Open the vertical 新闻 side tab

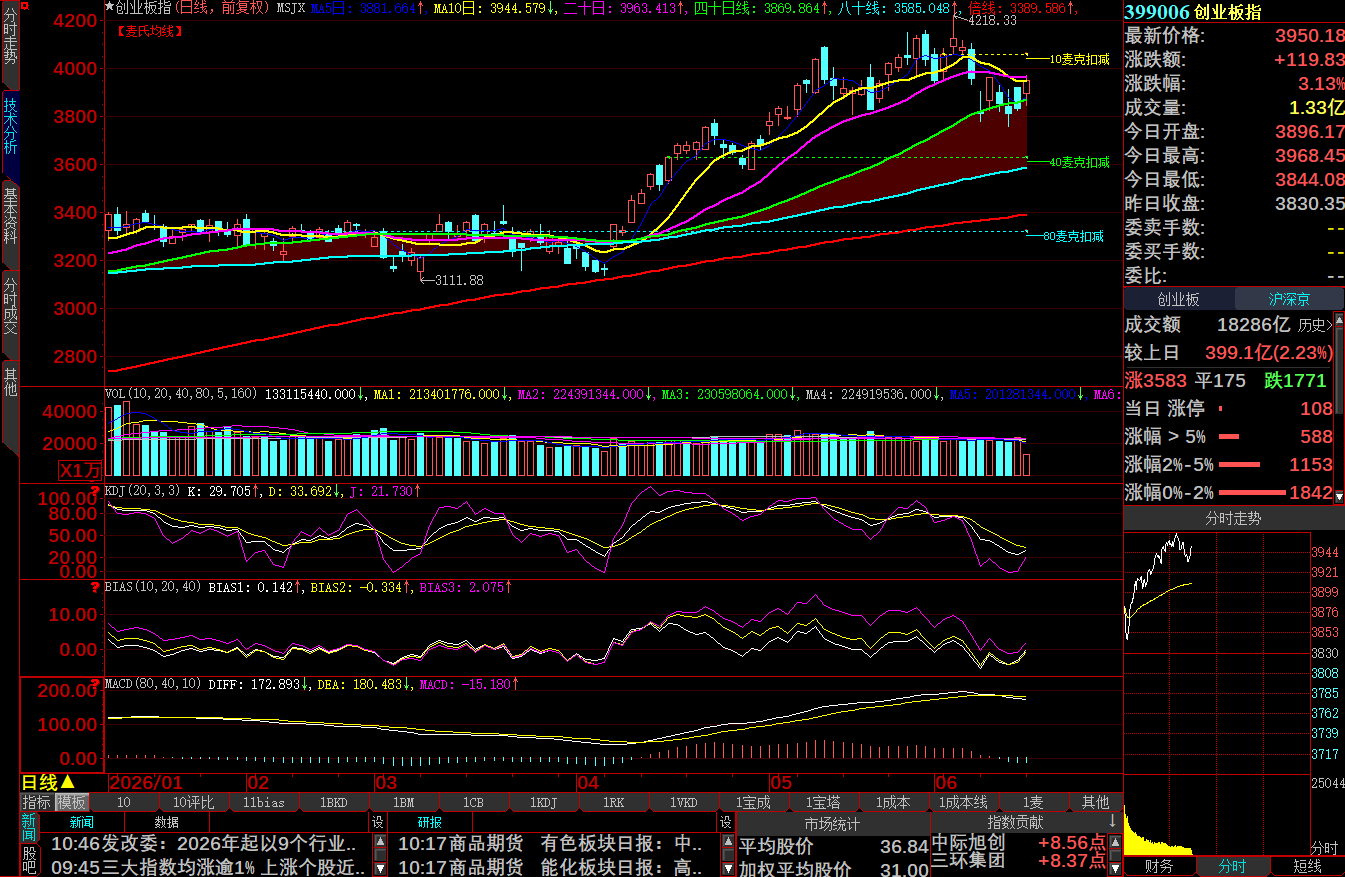point(29,828)
